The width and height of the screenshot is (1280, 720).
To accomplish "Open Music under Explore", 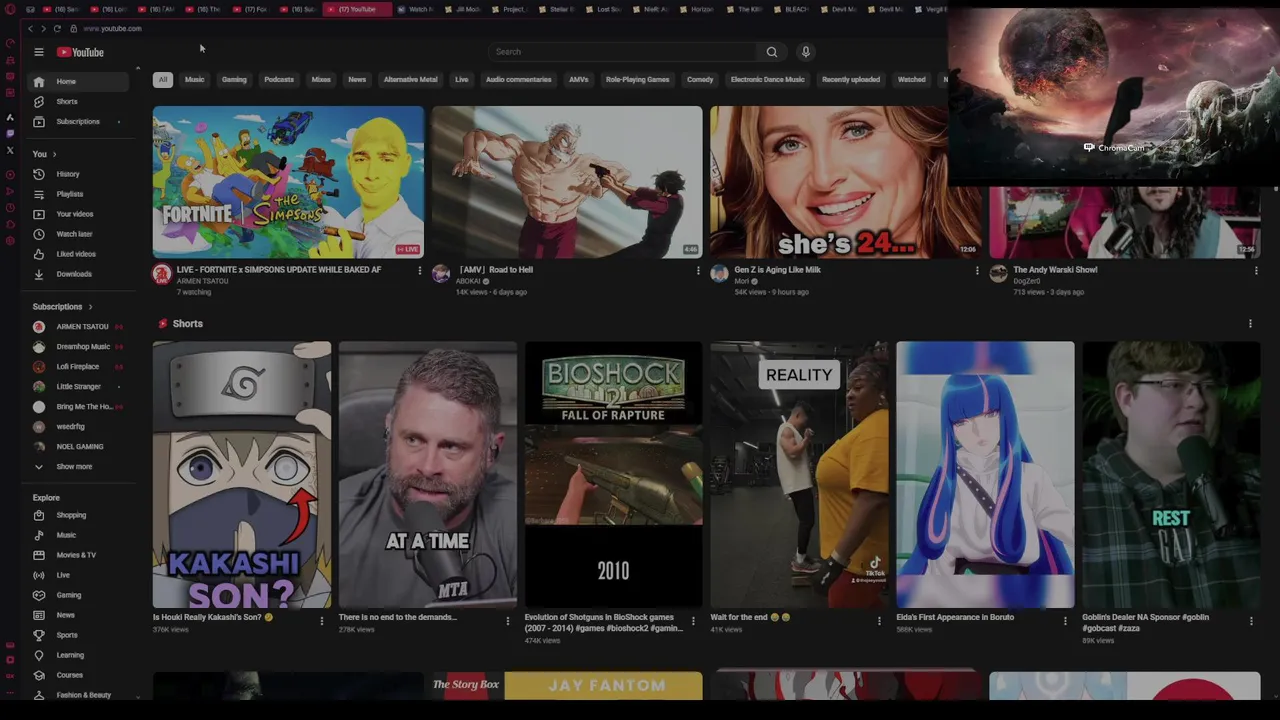I will [78, 535].
